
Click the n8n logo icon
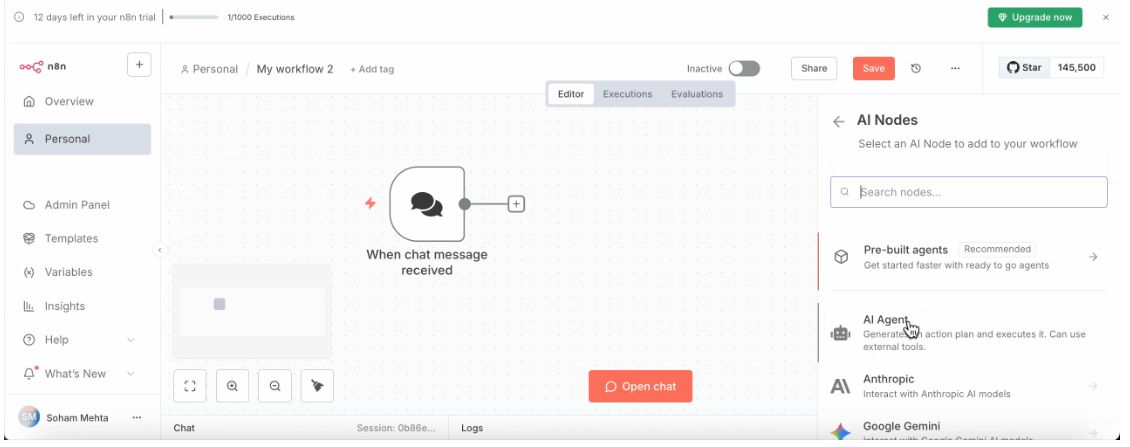coord(31,66)
